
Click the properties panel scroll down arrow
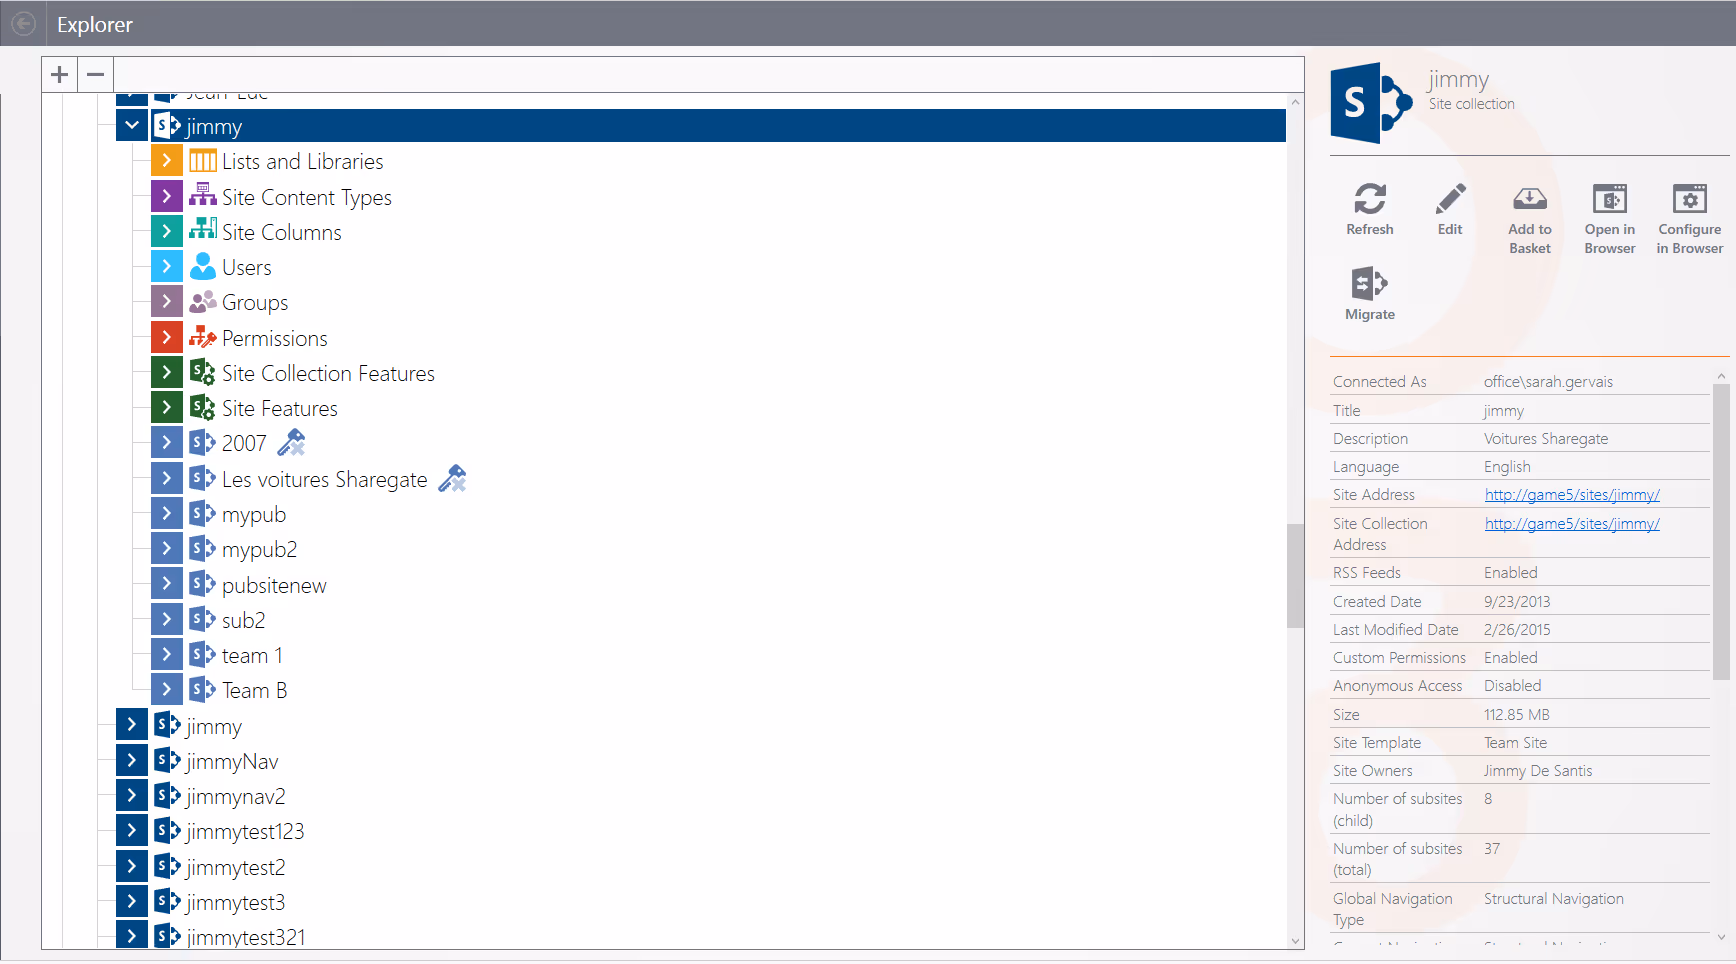(1721, 937)
